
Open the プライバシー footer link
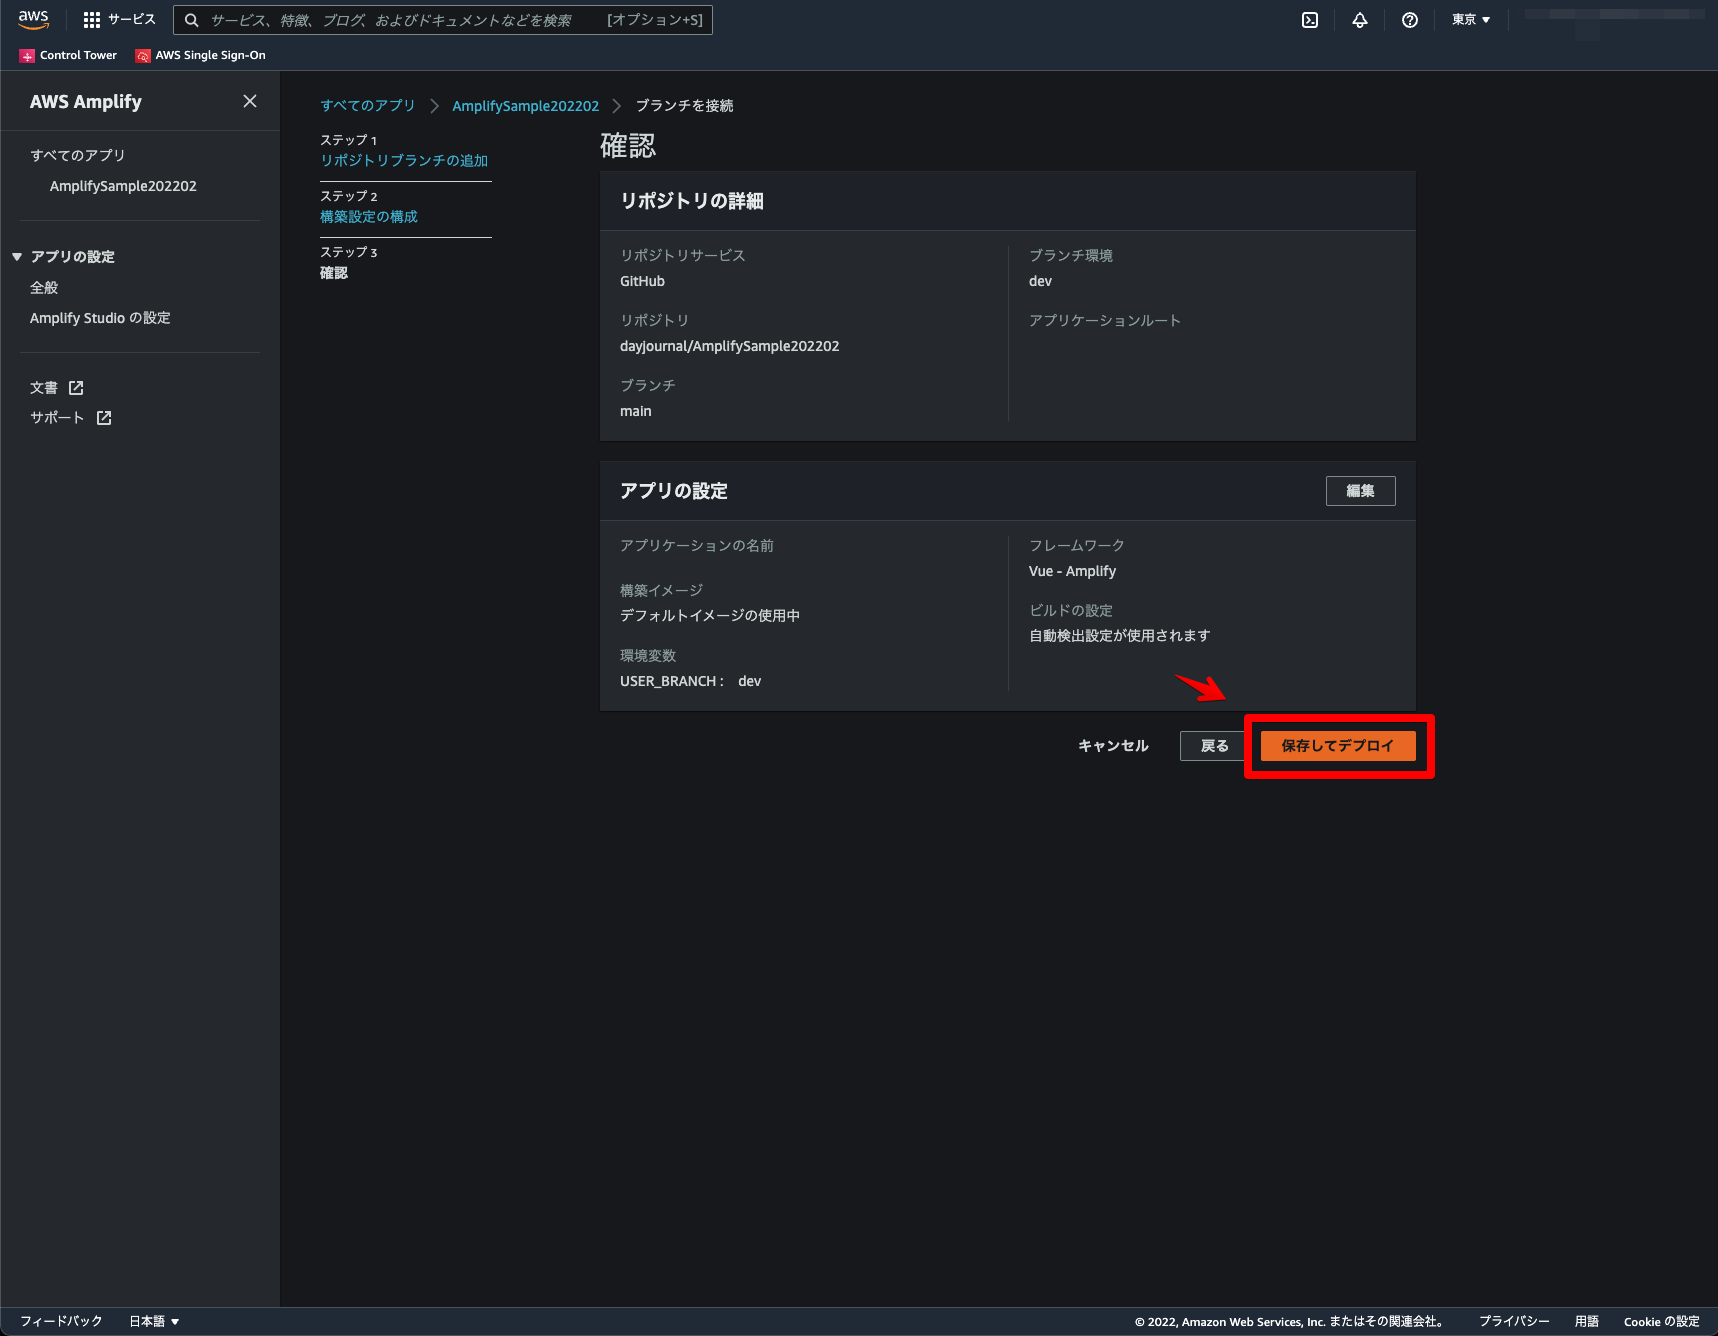1514,1321
